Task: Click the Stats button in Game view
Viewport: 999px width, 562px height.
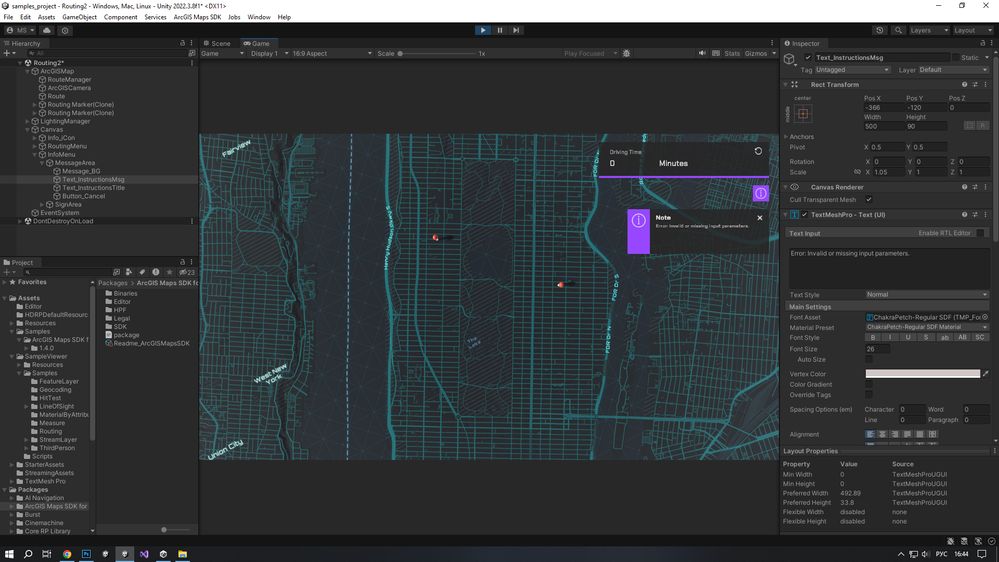Action: pyautogui.click(x=732, y=54)
